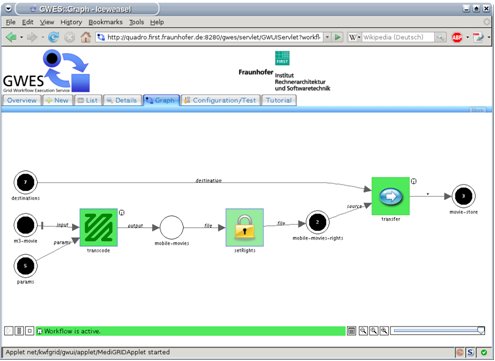Click the output edge label
Screen dimensions: 495x361
click(135, 226)
